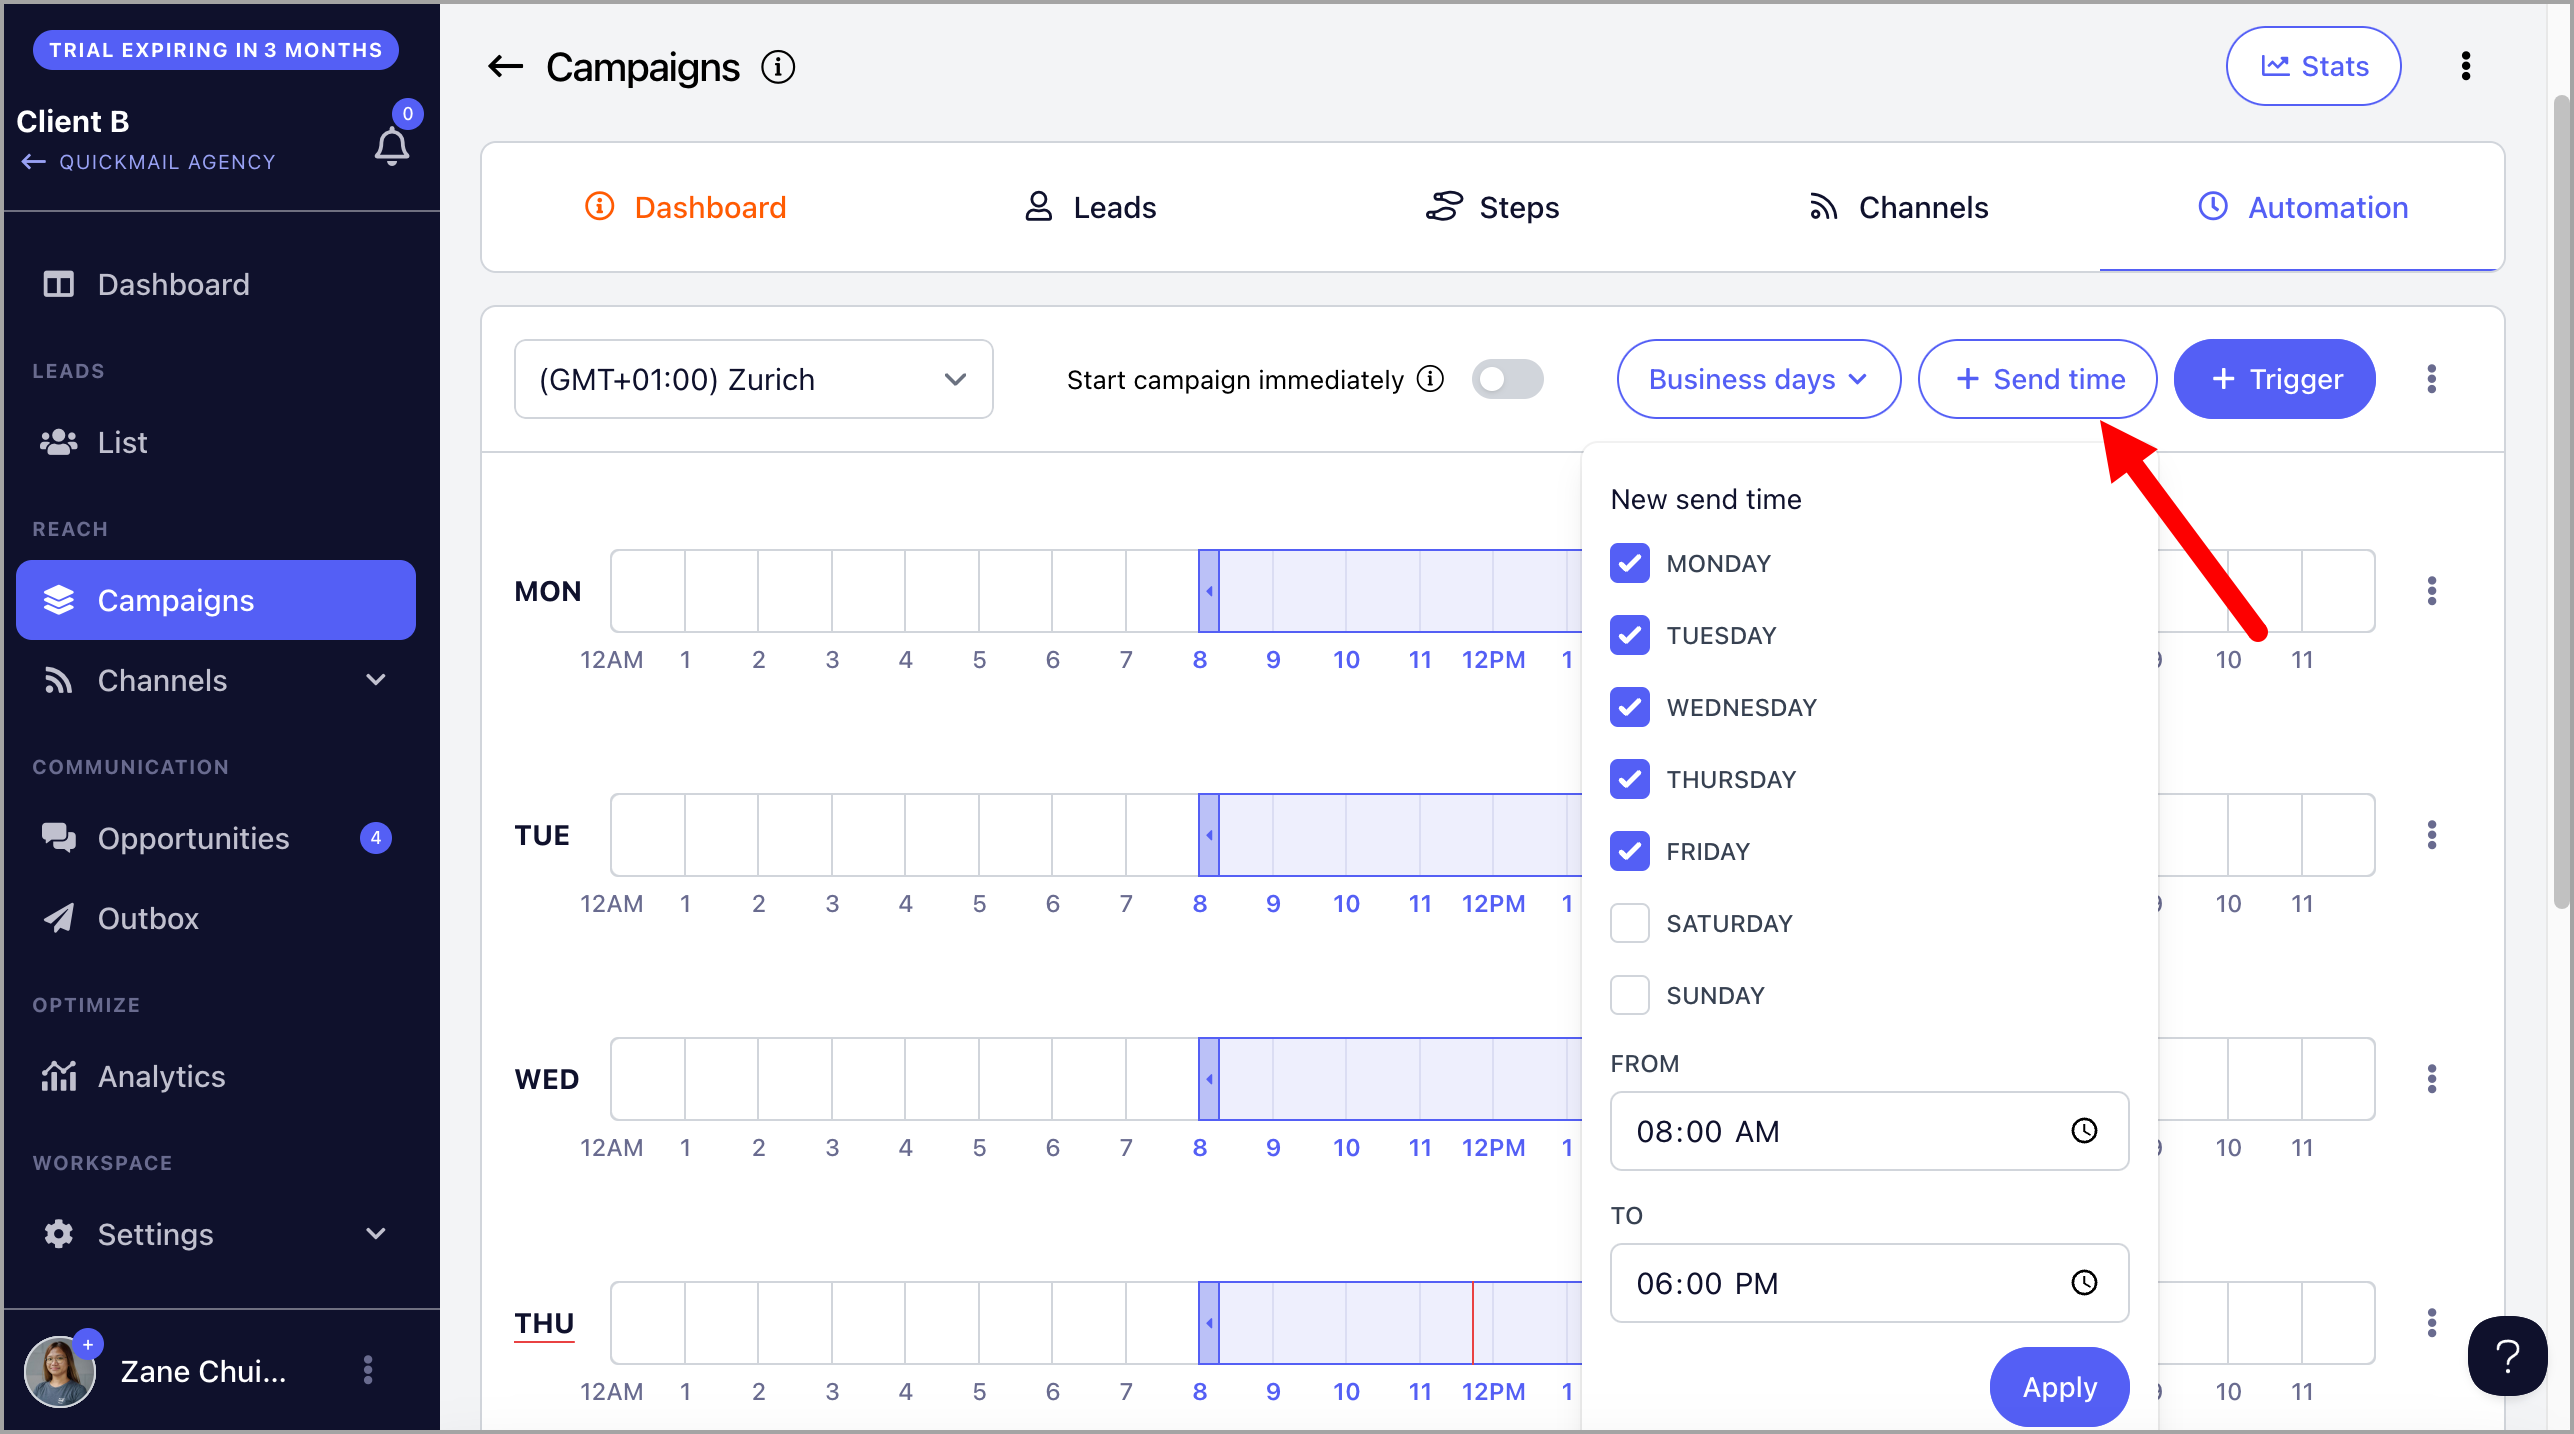Open the MON row options menu

[x=2432, y=591]
